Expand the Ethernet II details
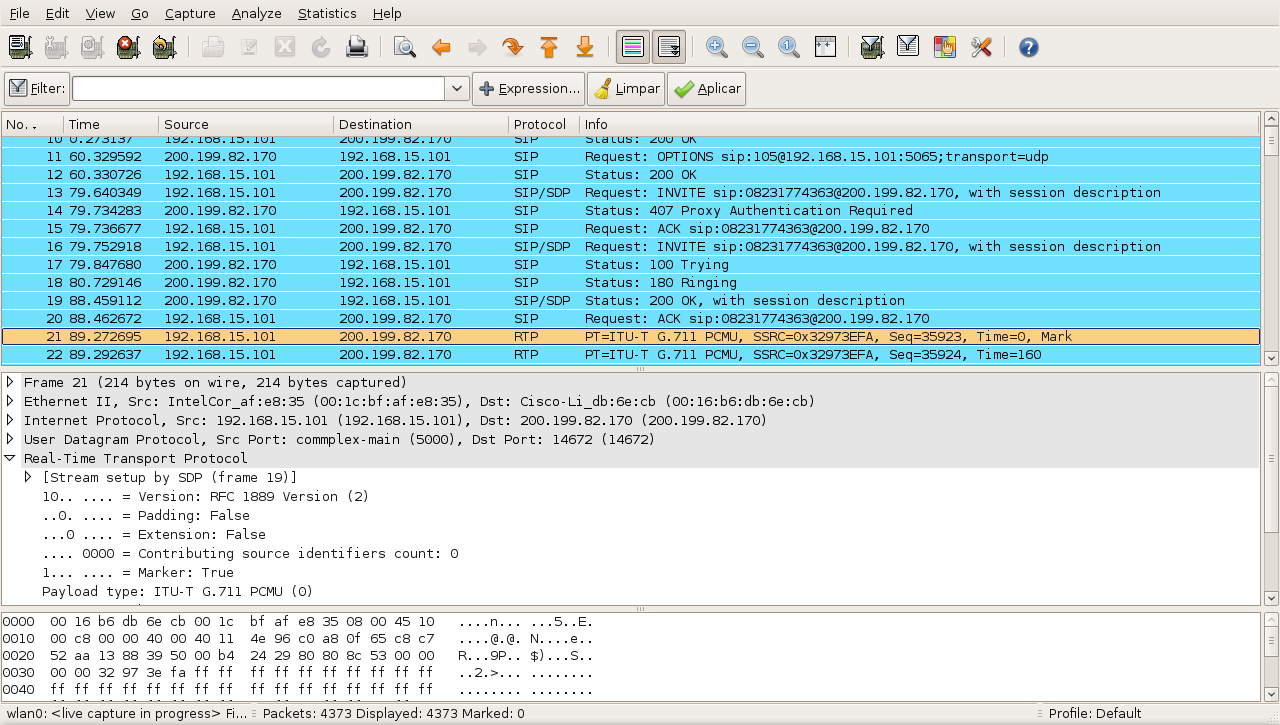This screenshot has width=1280, height=725. [x=11, y=401]
